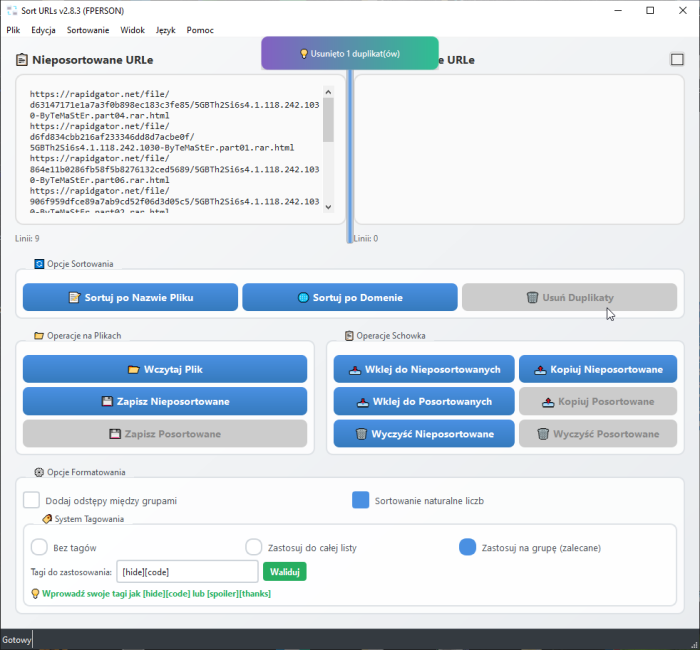Click the unsorted URL list scrollbar

tap(328, 150)
